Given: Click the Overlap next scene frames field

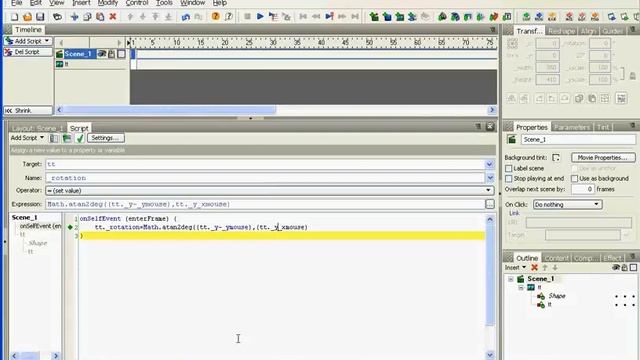Looking at the screenshot, I should tap(582, 189).
